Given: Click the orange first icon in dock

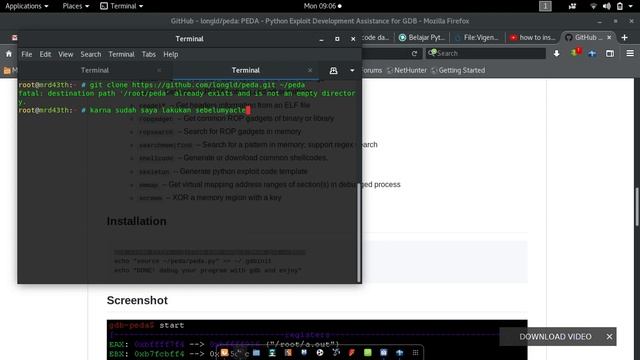Looking at the screenshot, I should coord(224,353).
